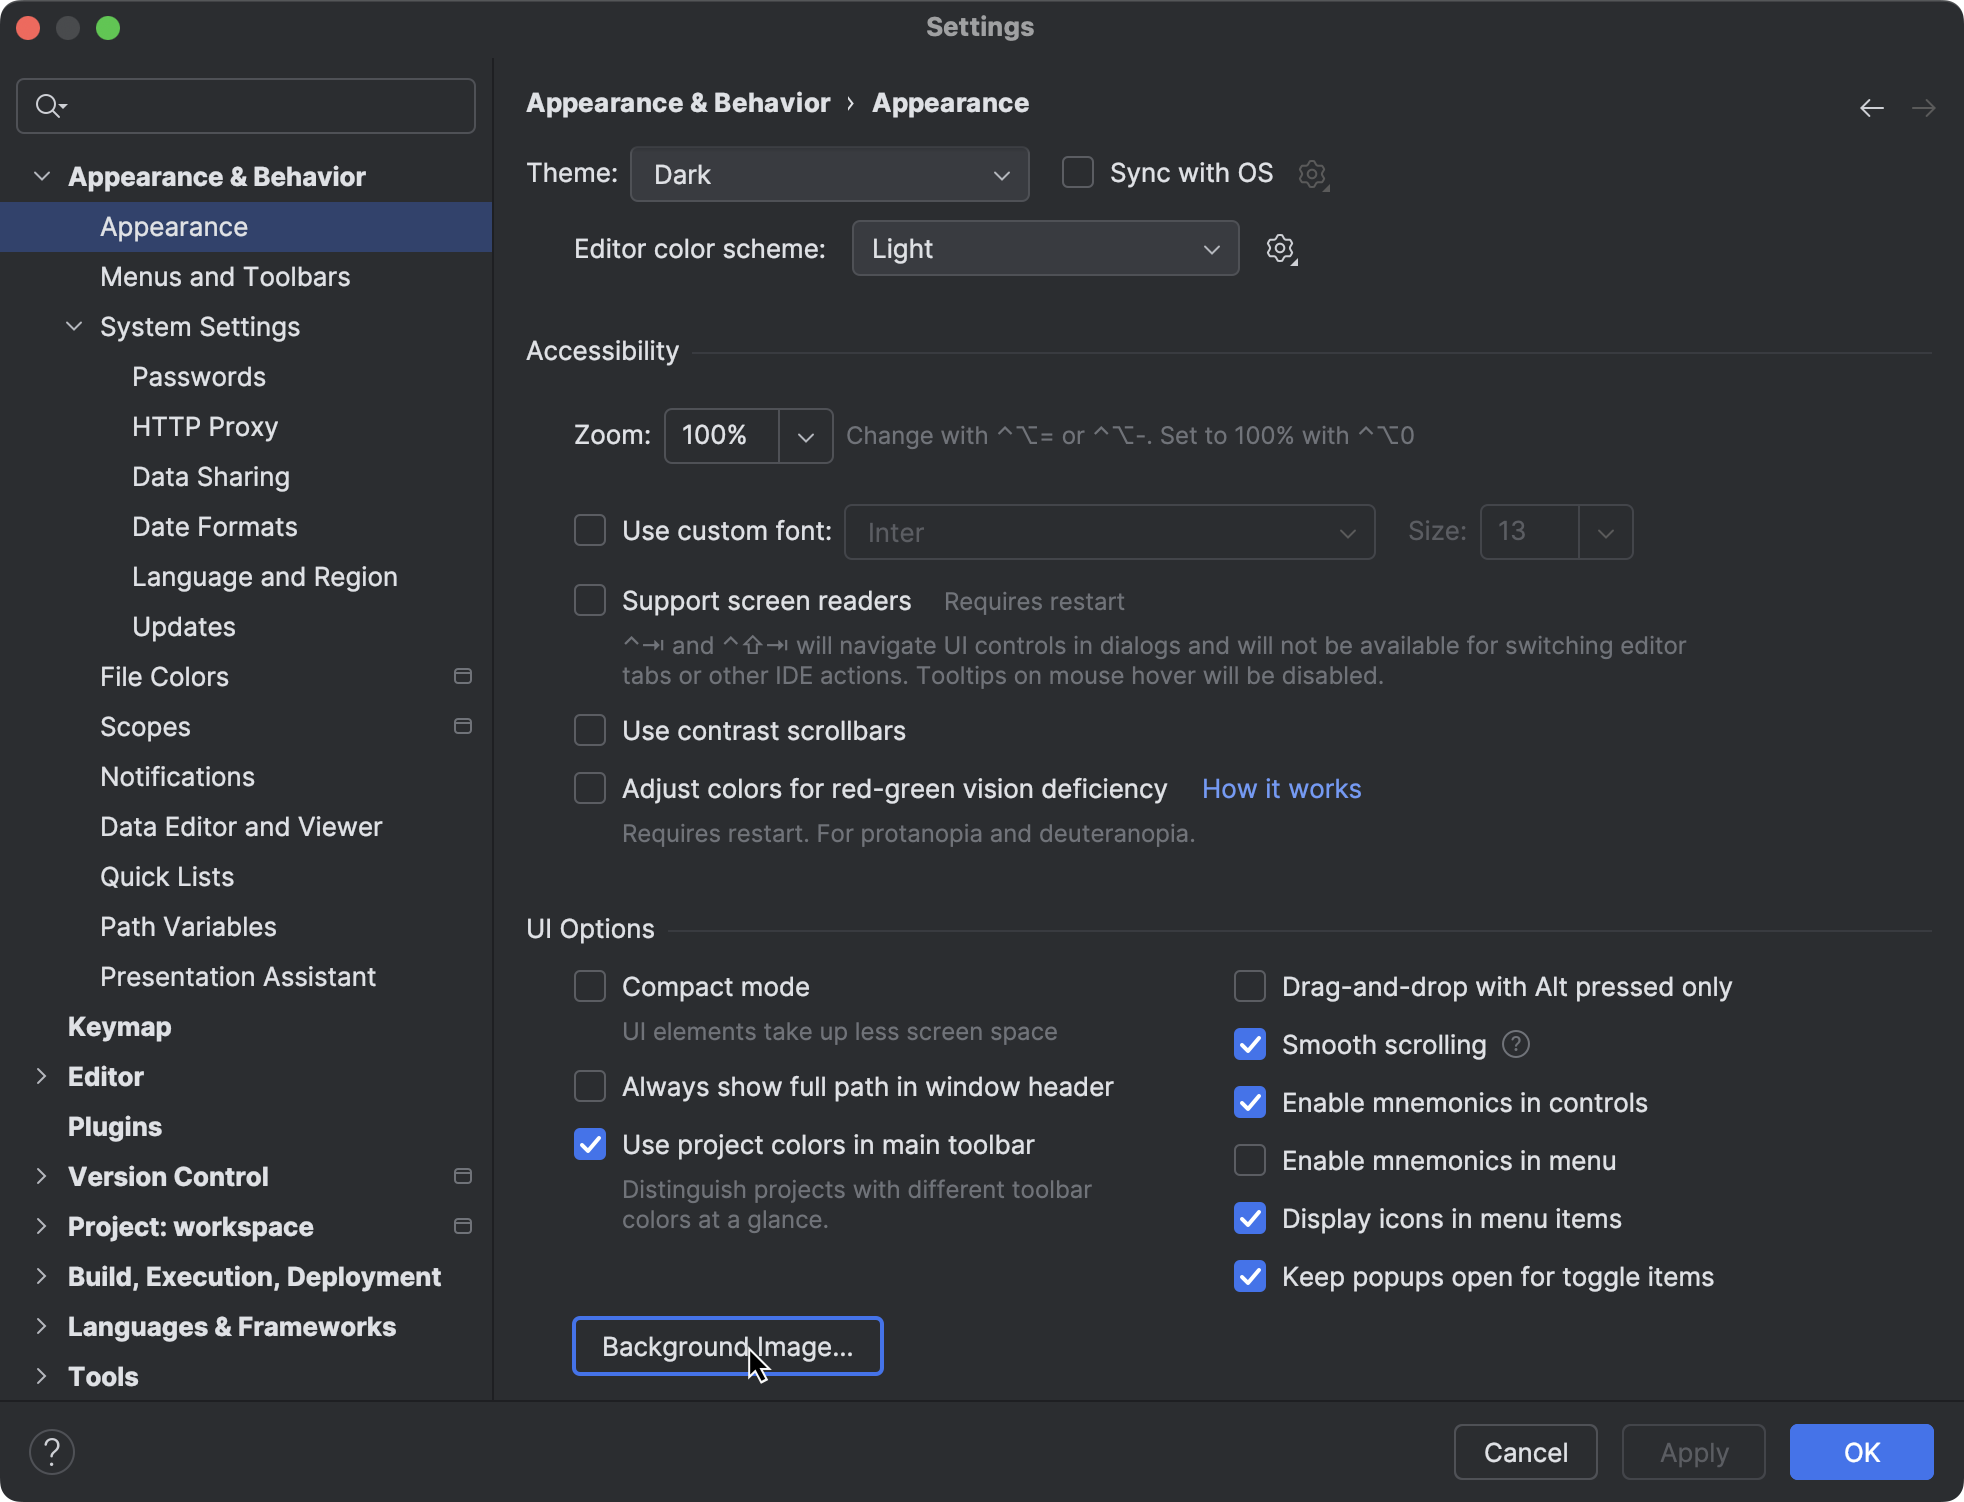The height and width of the screenshot is (1502, 1964).
Task: Open the Zoom percentage dropdown
Action: click(x=806, y=435)
